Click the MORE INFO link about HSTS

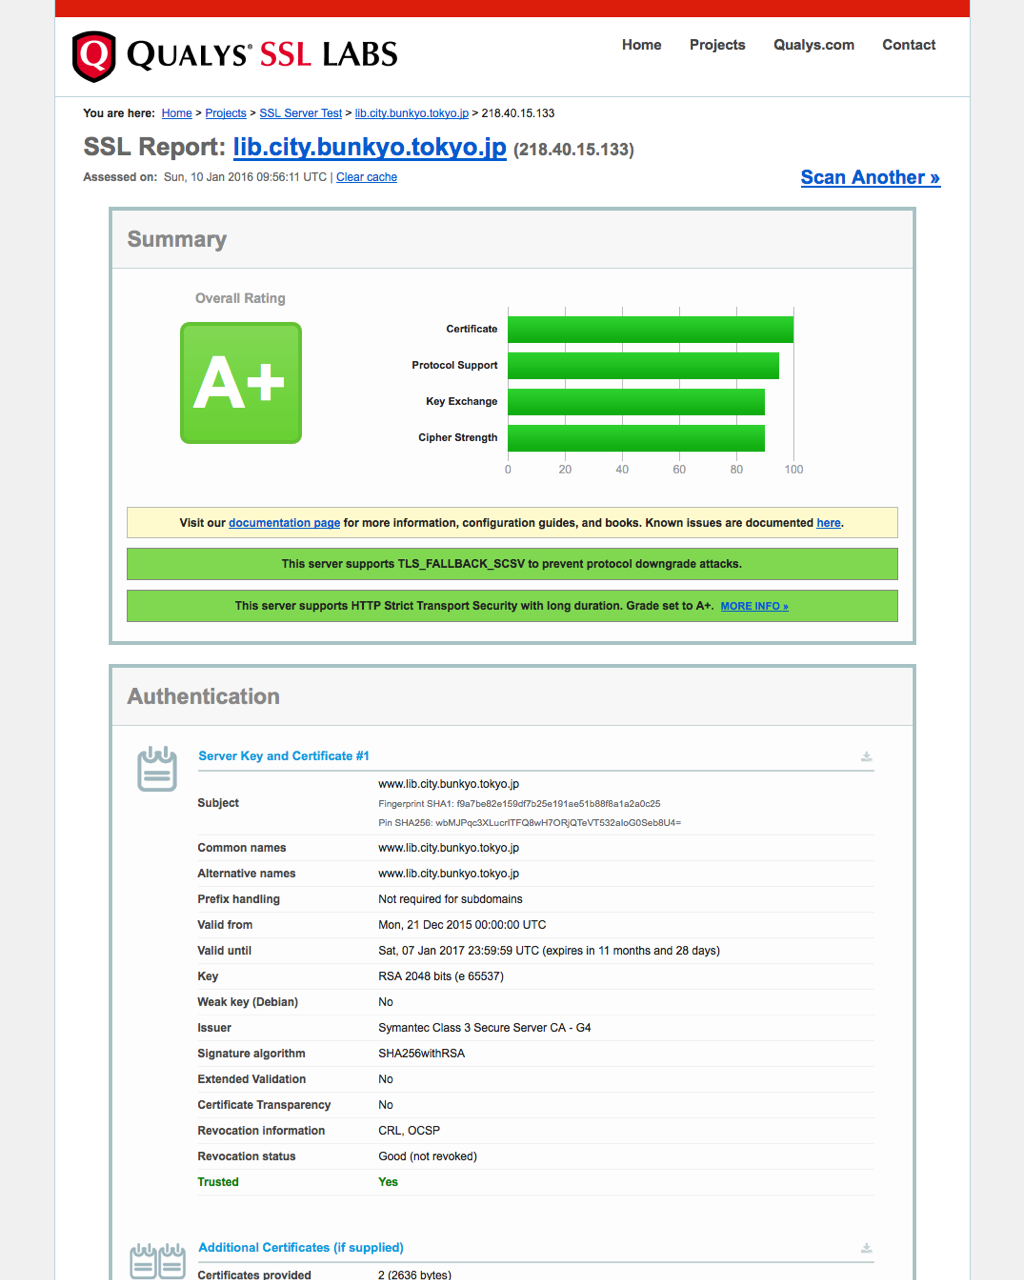(754, 606)
